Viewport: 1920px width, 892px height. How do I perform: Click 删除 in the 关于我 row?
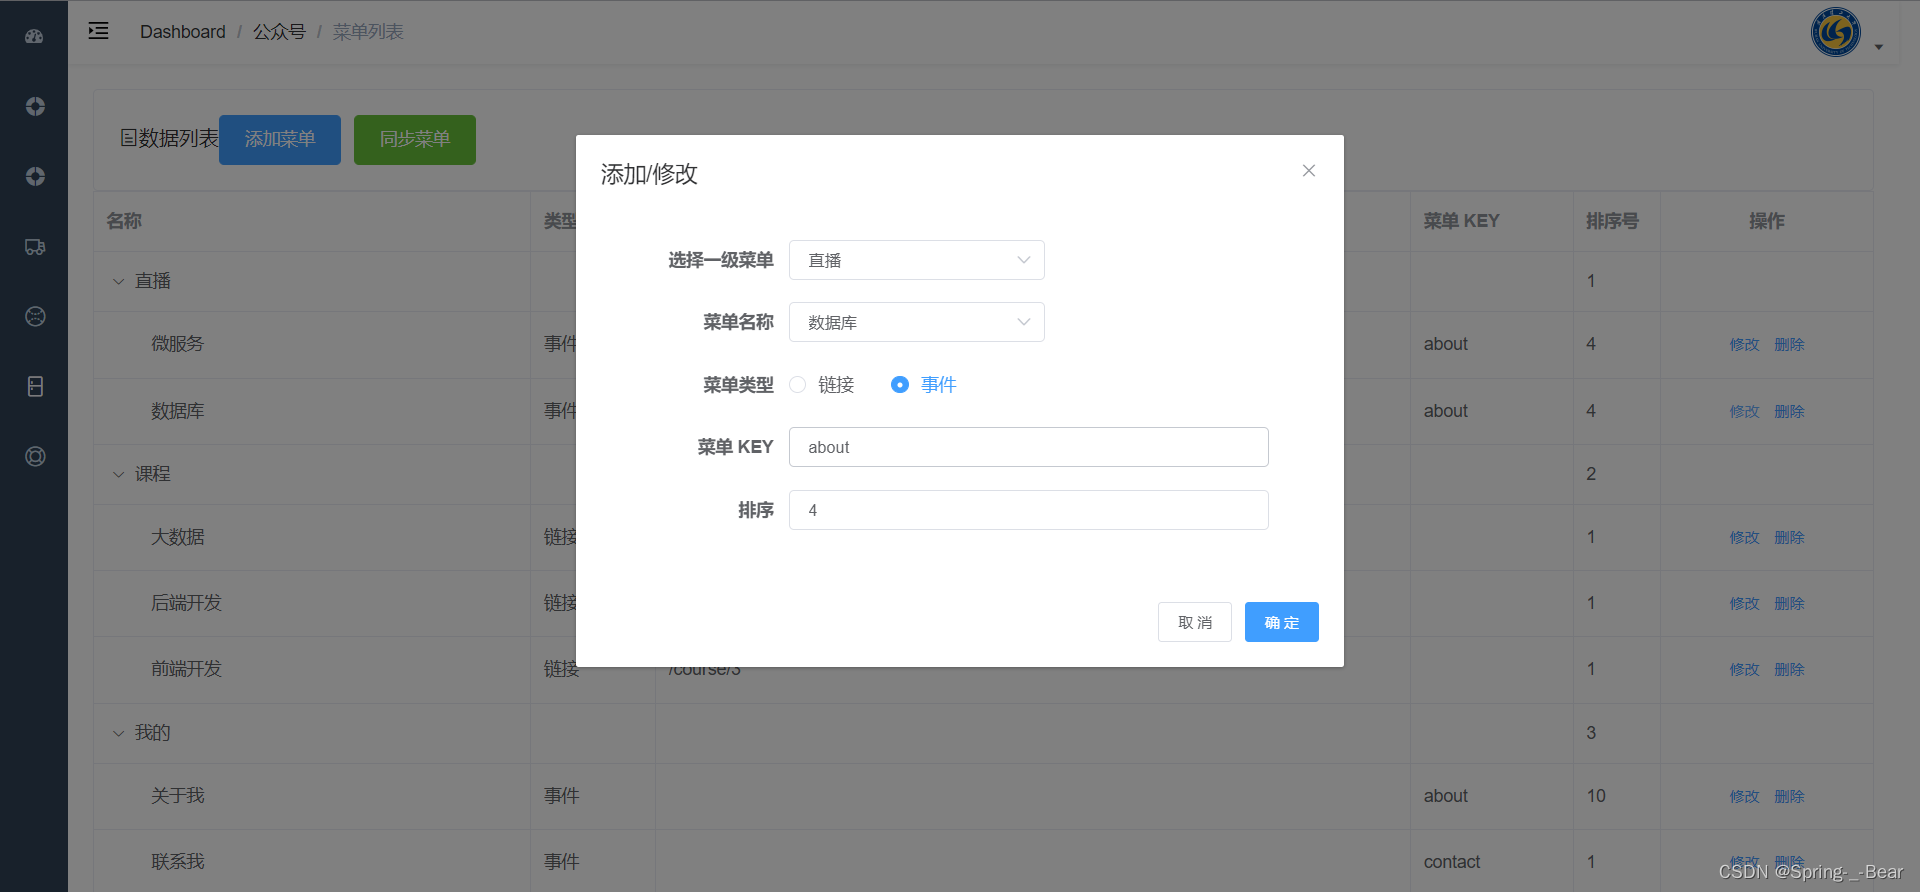click(1789, 796)
